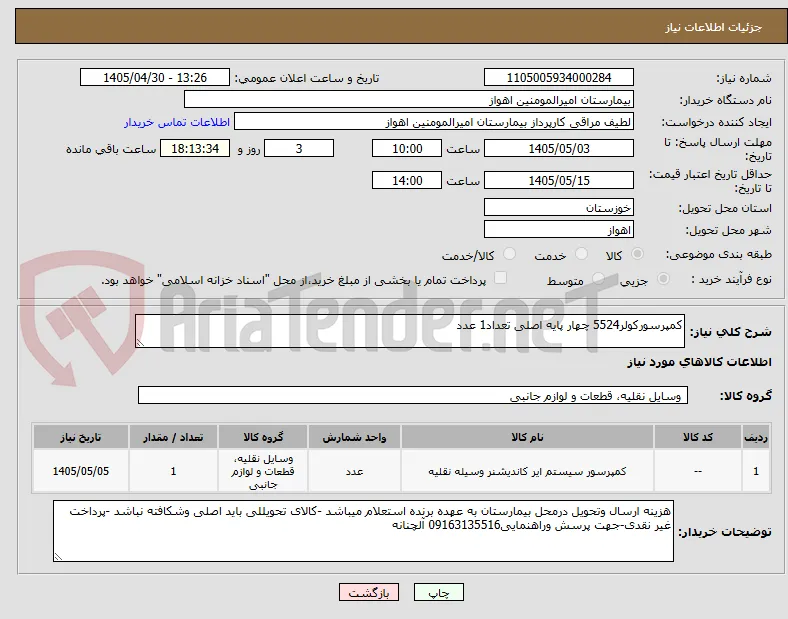Click the row number cell 1
The height and width of the screenshot is (619, 788).
coord(756,471)
